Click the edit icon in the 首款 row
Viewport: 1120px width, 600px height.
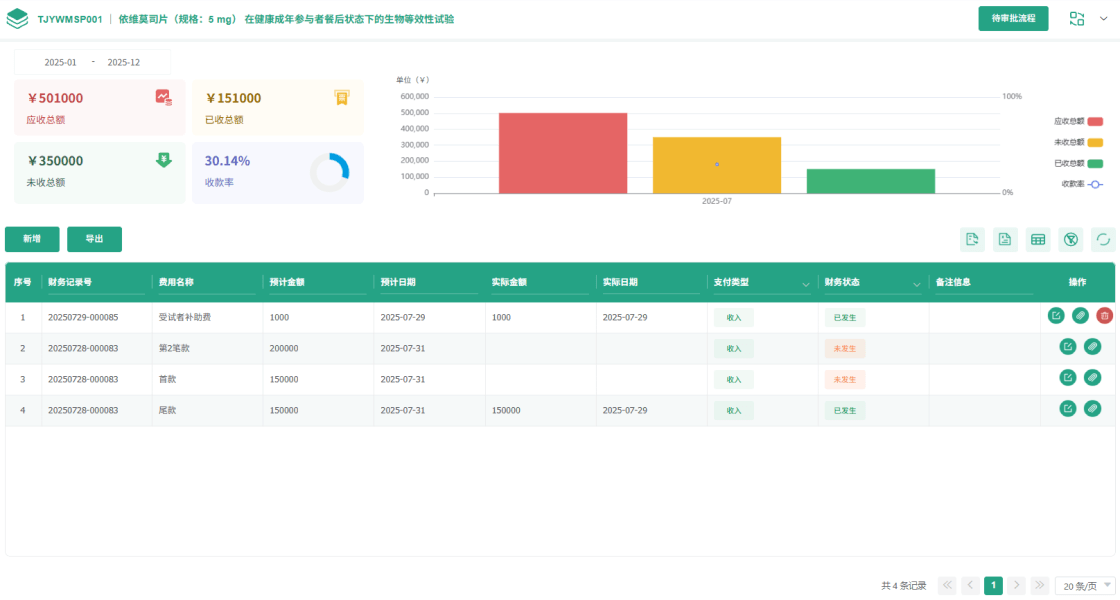coord(1068,378)
